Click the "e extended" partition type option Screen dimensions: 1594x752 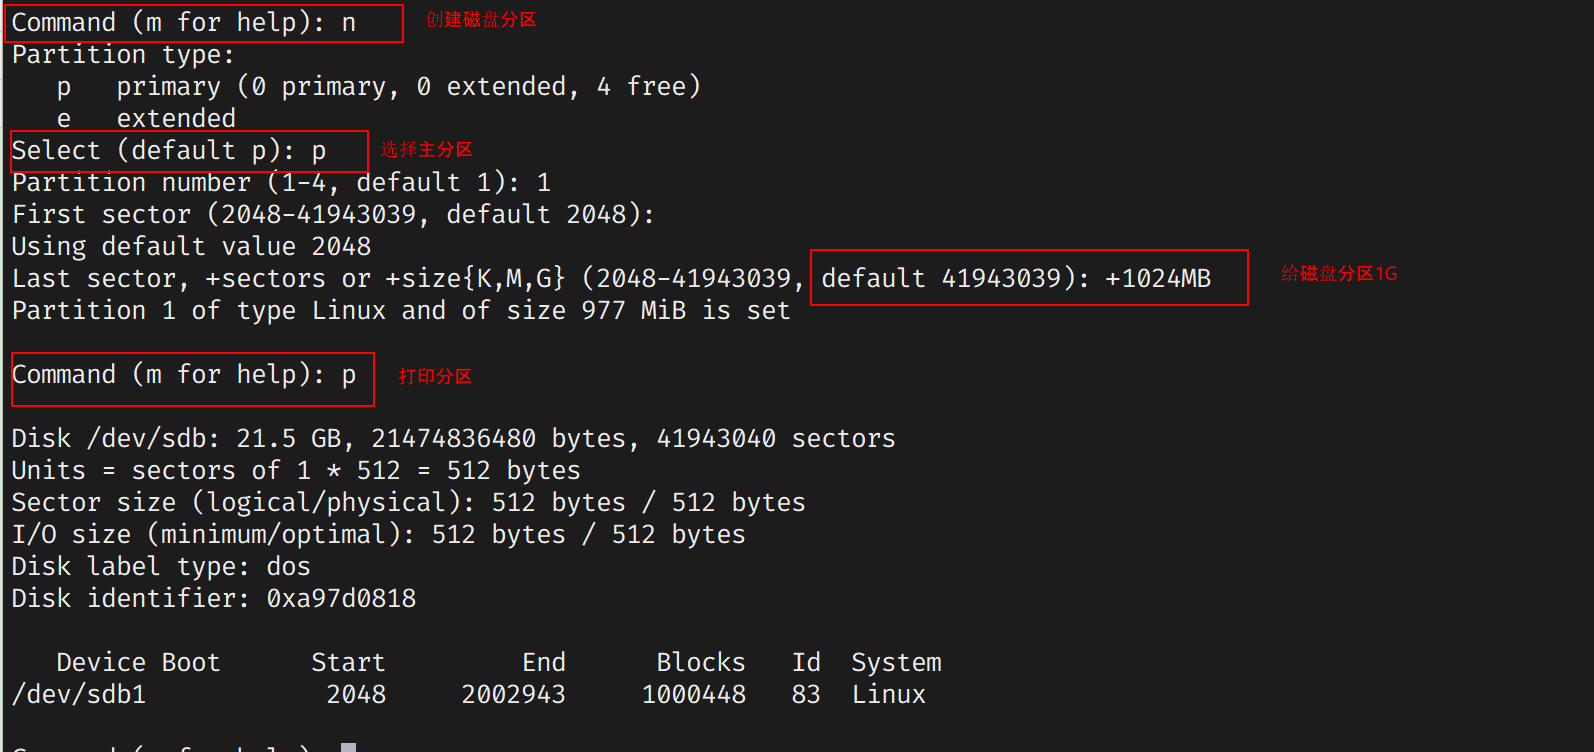147,118
